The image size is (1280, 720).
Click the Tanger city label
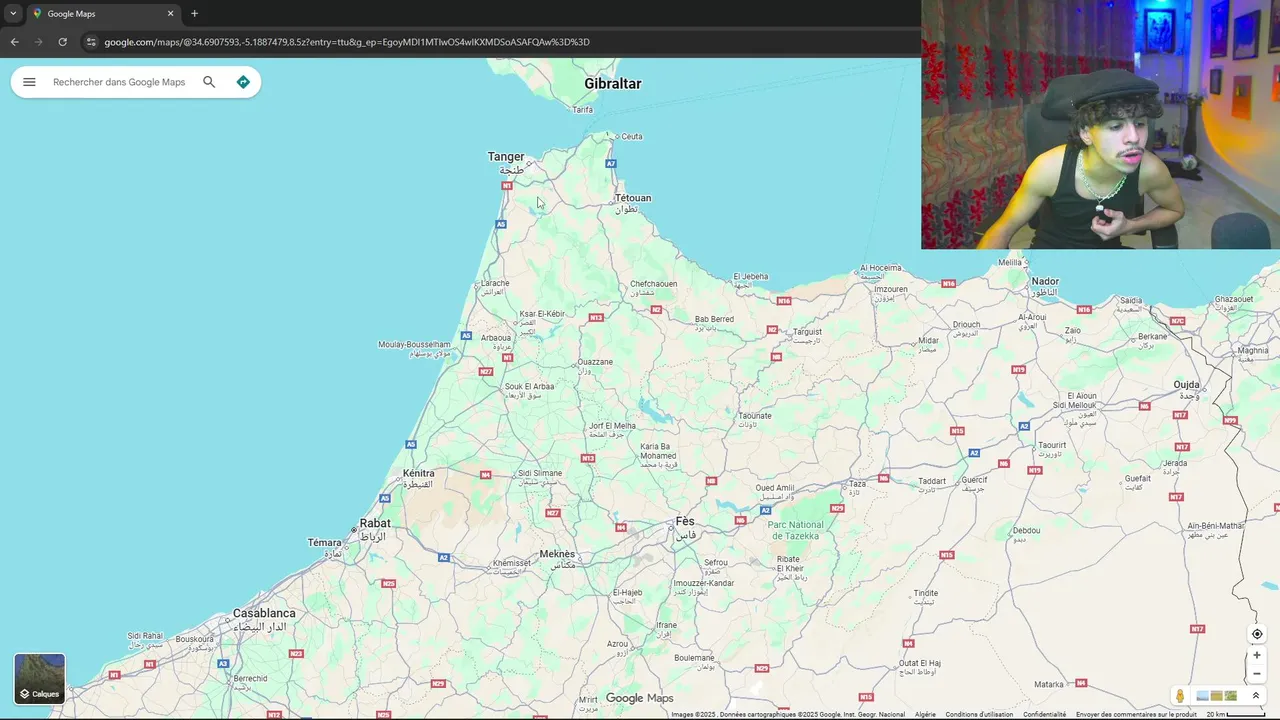click(x=506, y=157)
